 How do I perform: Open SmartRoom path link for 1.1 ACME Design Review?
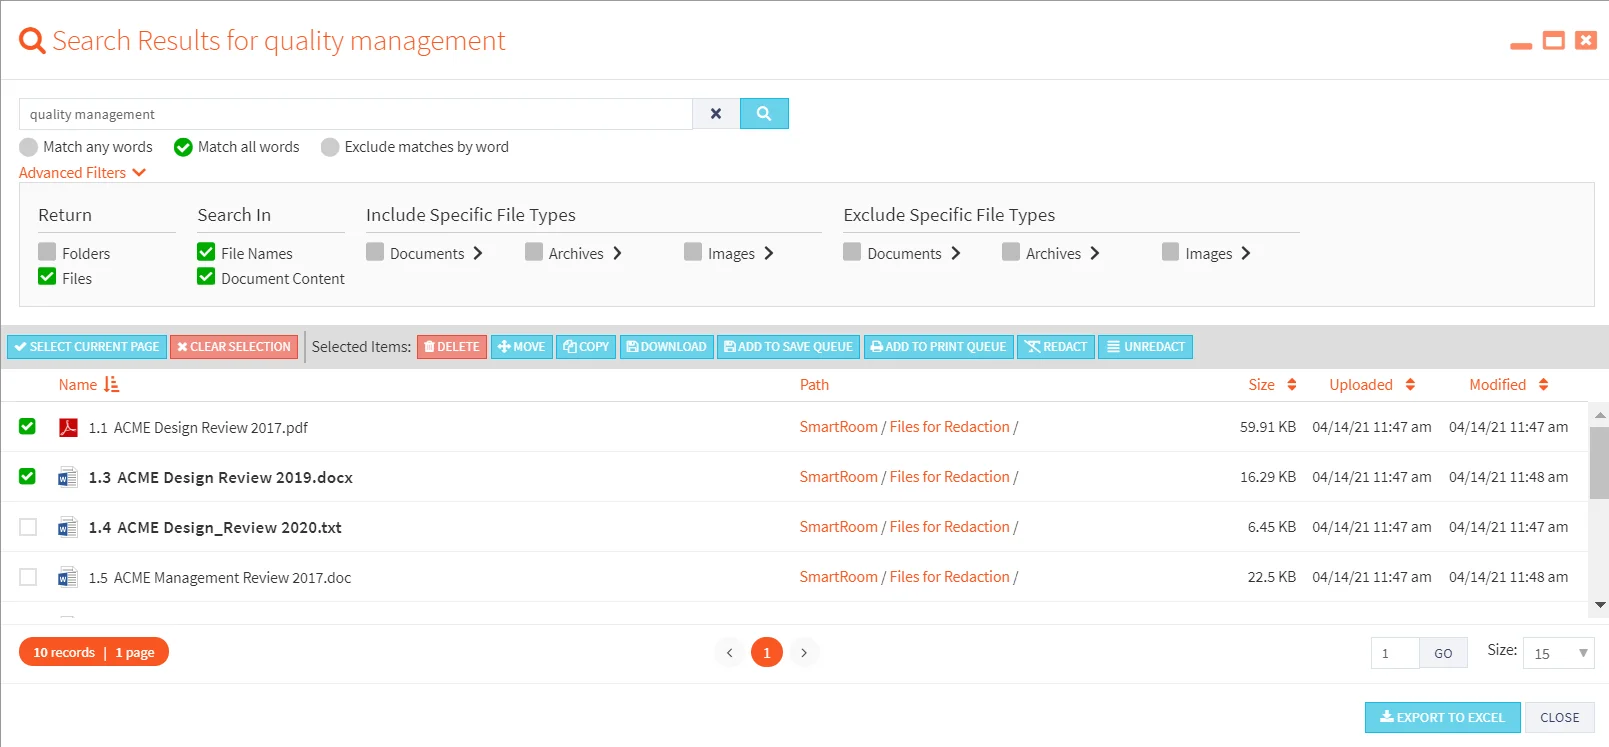point(838,427)
